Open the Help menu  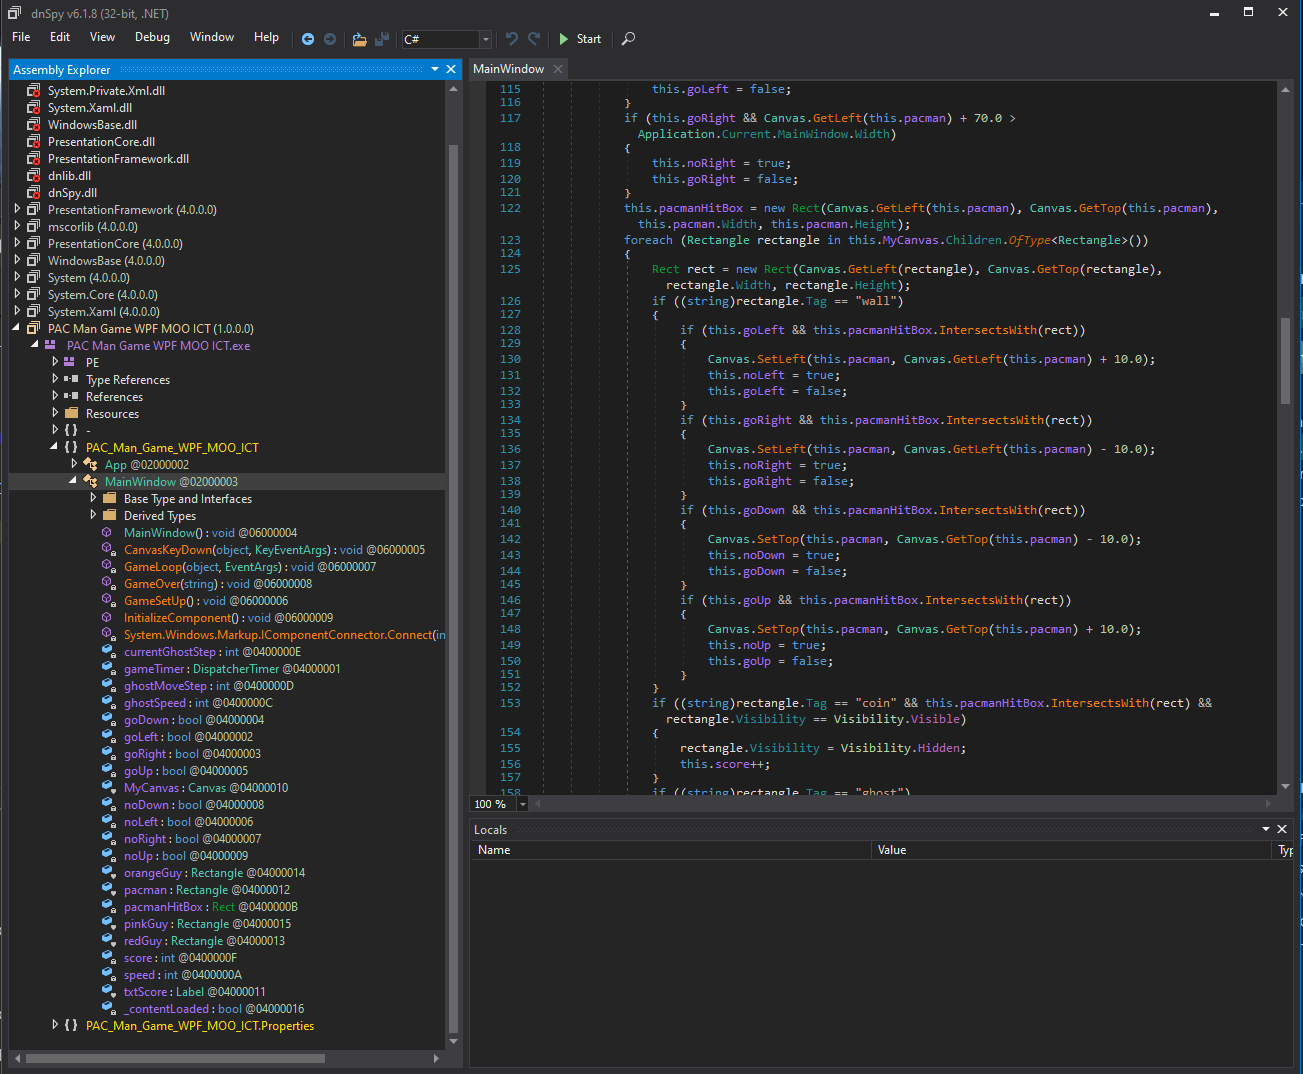(x=266, y=37)
